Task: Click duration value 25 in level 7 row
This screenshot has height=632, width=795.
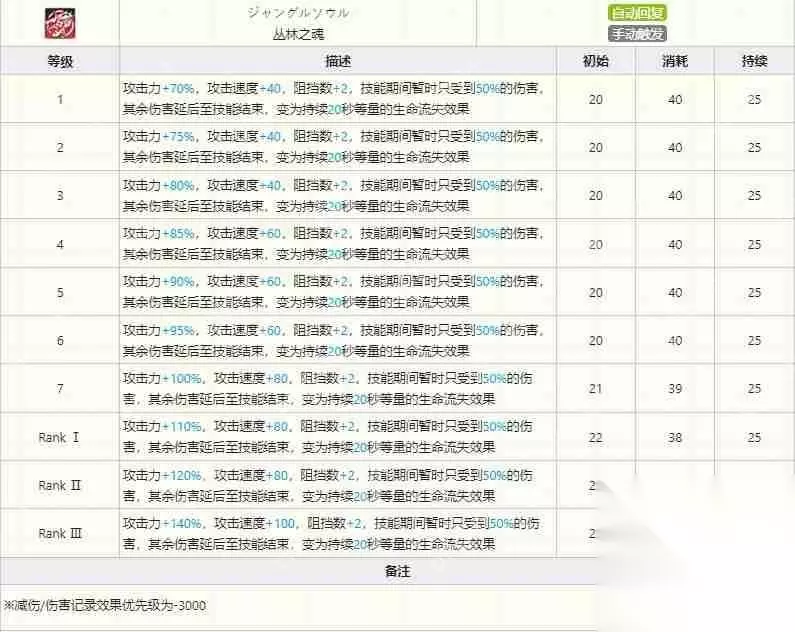Action: click(754, 389)
